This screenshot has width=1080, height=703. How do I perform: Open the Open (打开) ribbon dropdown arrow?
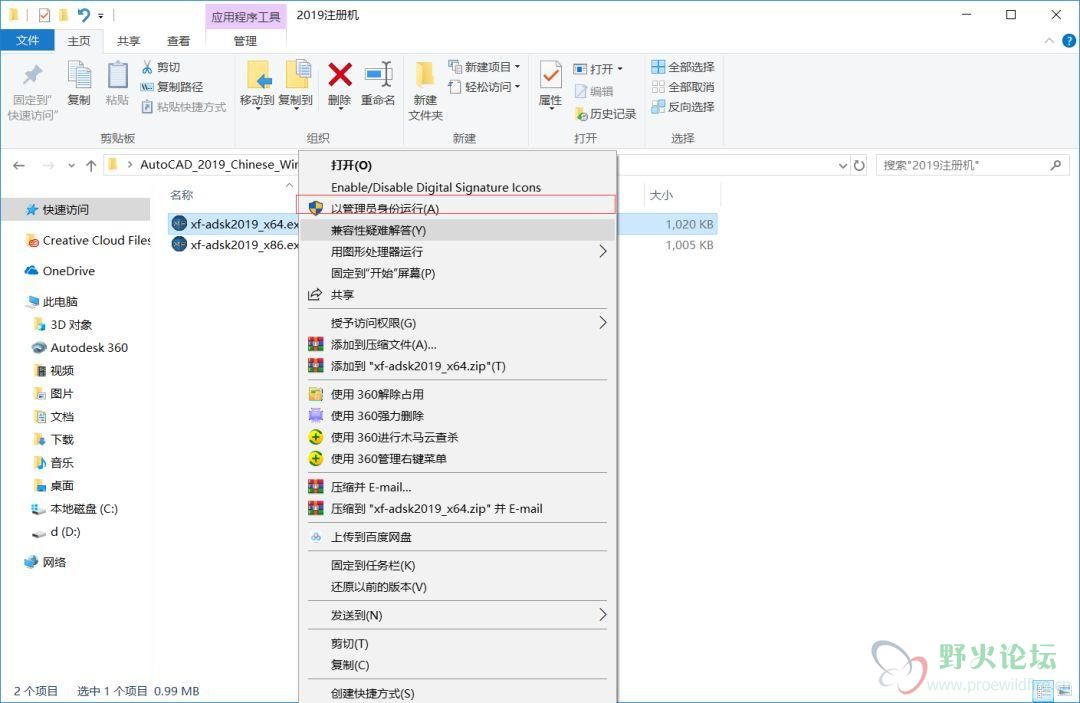620,69
